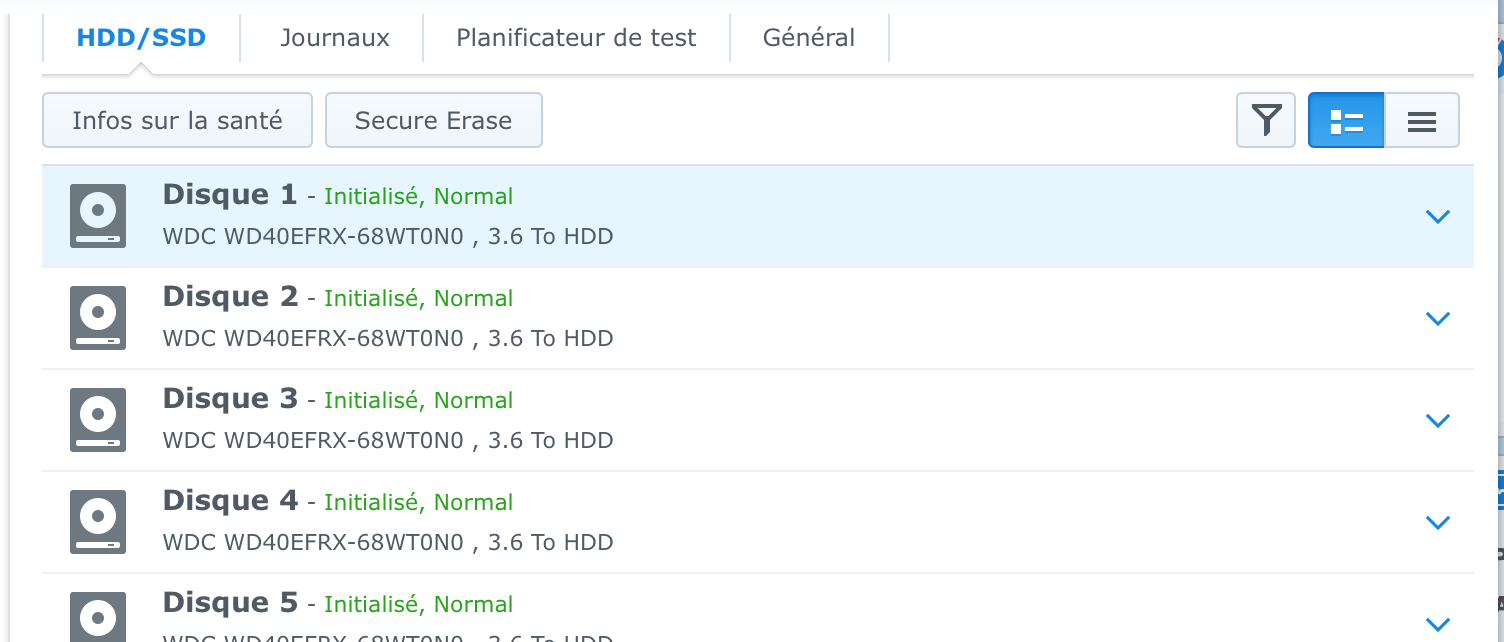Expand Disque 1 details chevron
Image resolution: width=1504 pixels, height=642 pixels.
tap(1437, 217)
